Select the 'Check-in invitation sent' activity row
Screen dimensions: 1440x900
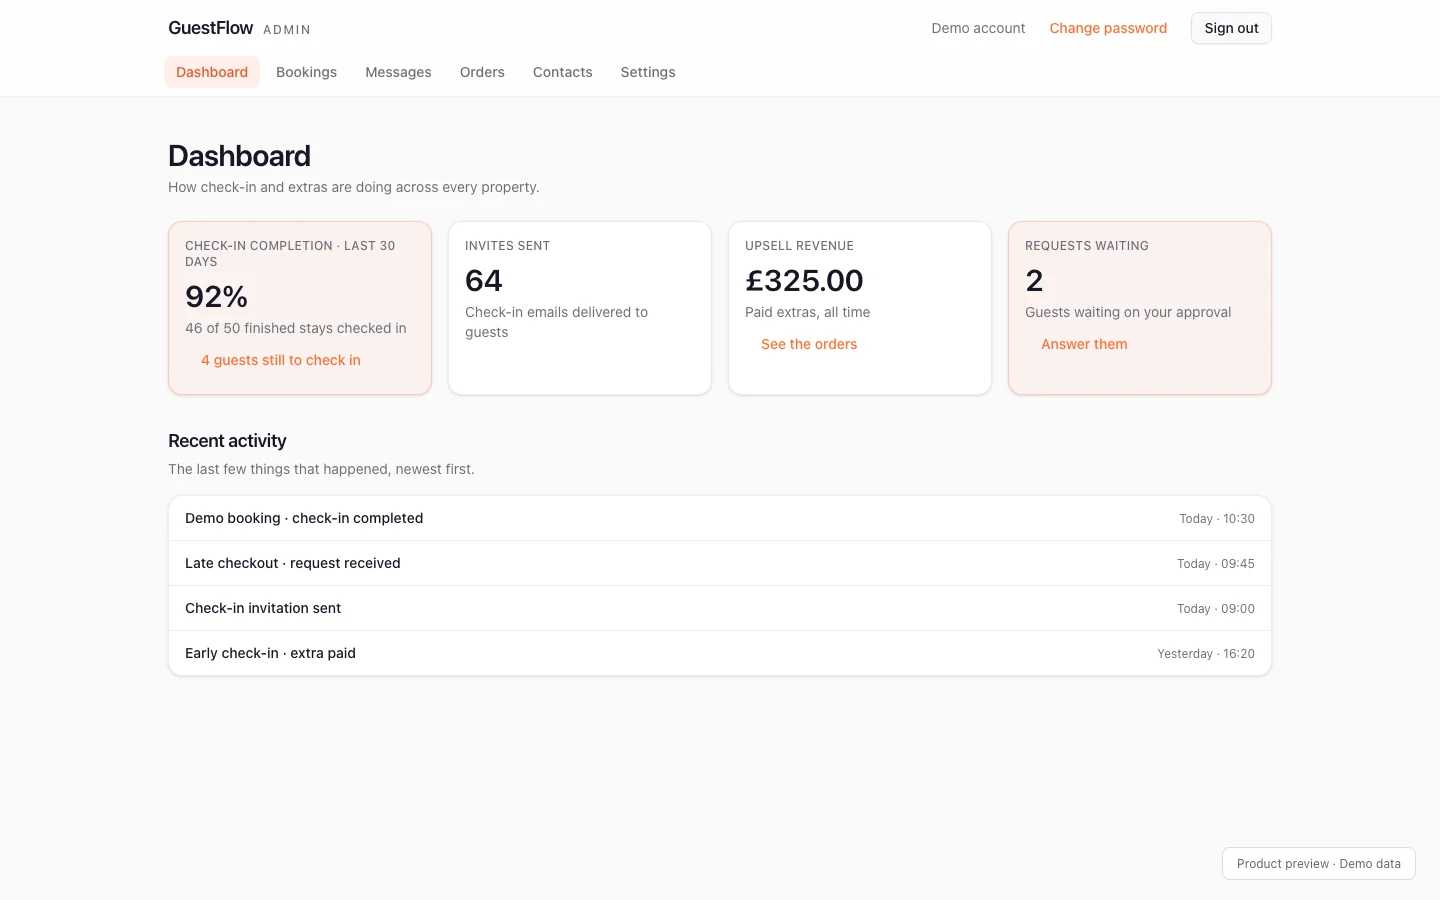click(720, 608)
